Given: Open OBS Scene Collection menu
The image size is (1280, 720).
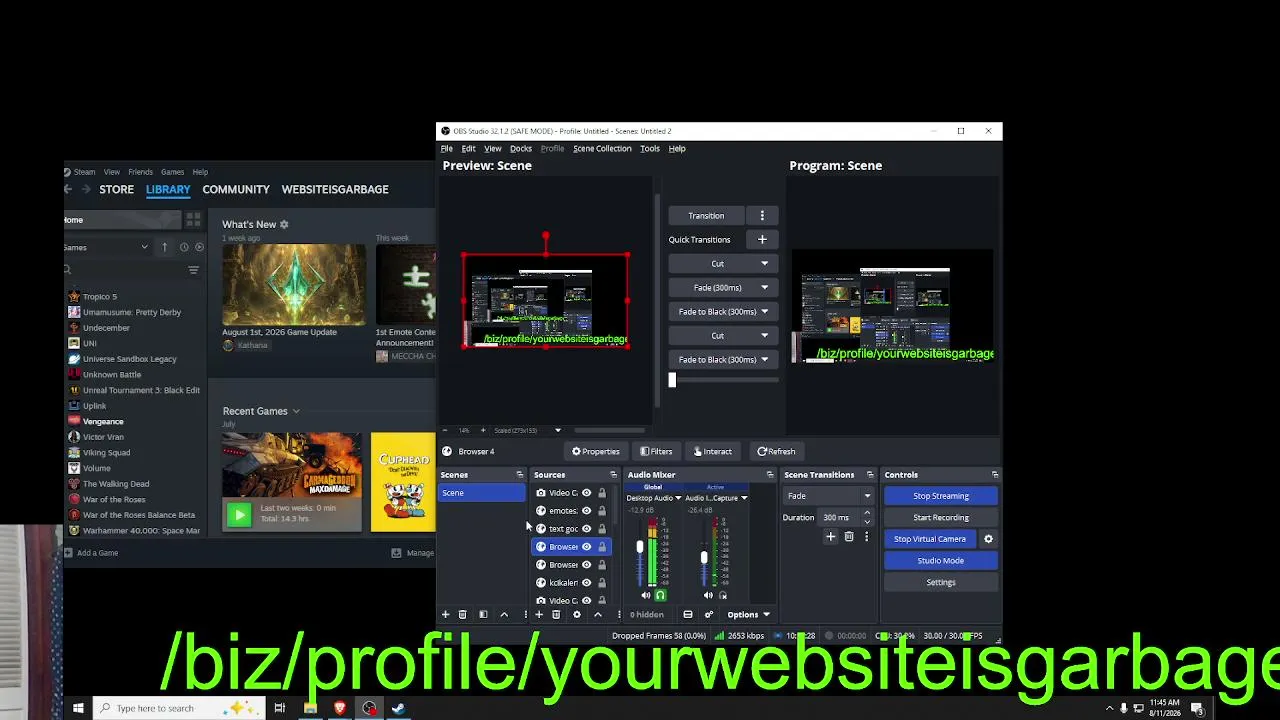Looking at the screenshot, I should [x=602, y=149].
